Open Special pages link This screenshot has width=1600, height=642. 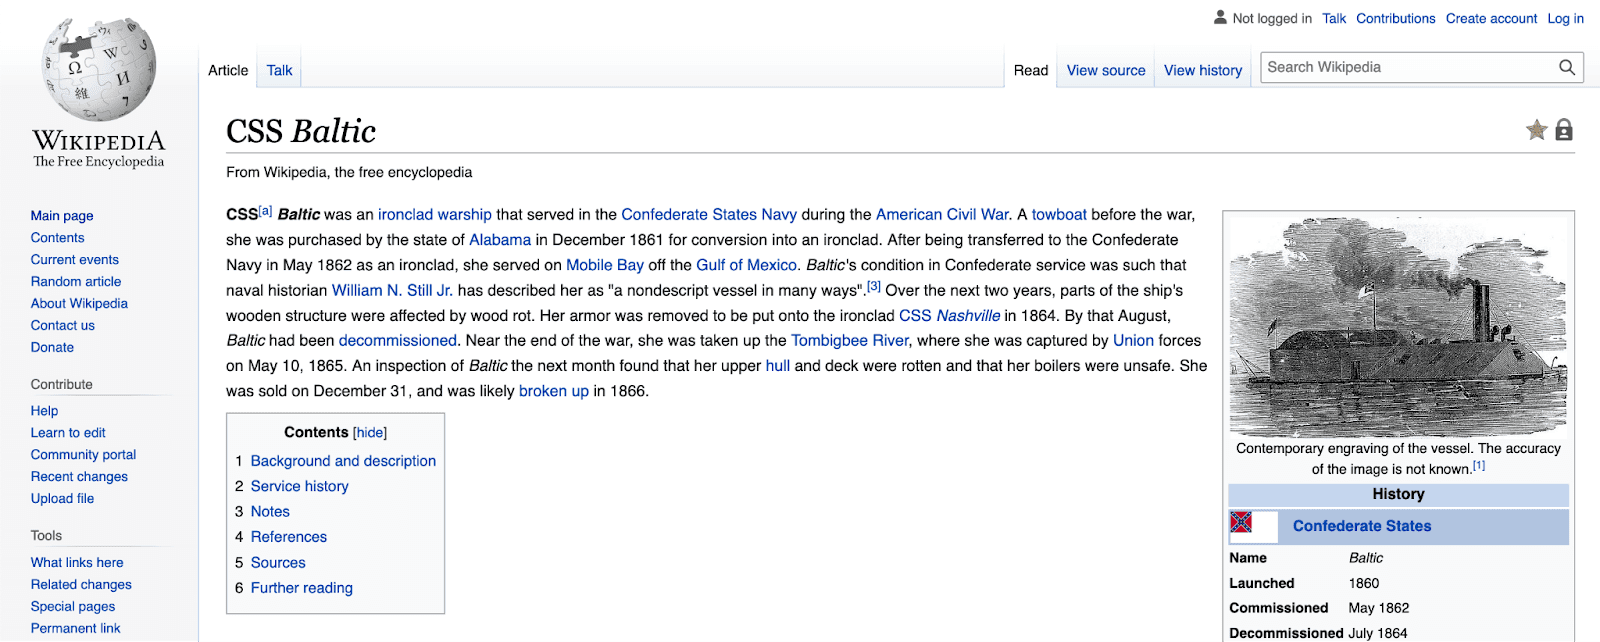tap(73, 606)
